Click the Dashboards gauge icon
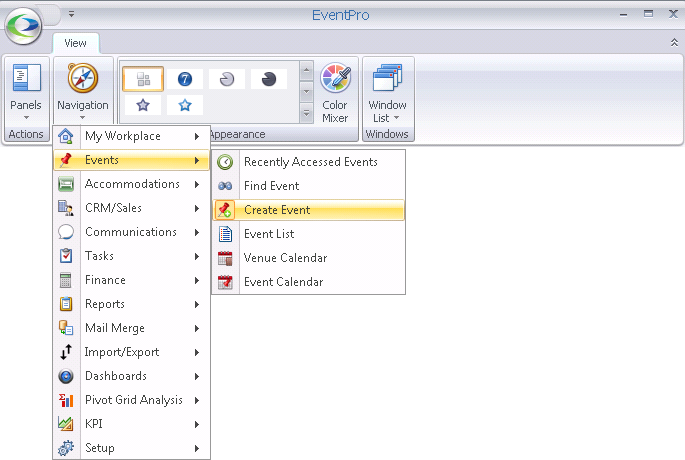This screenshot has height=460, width=685. tap(66, 376)
